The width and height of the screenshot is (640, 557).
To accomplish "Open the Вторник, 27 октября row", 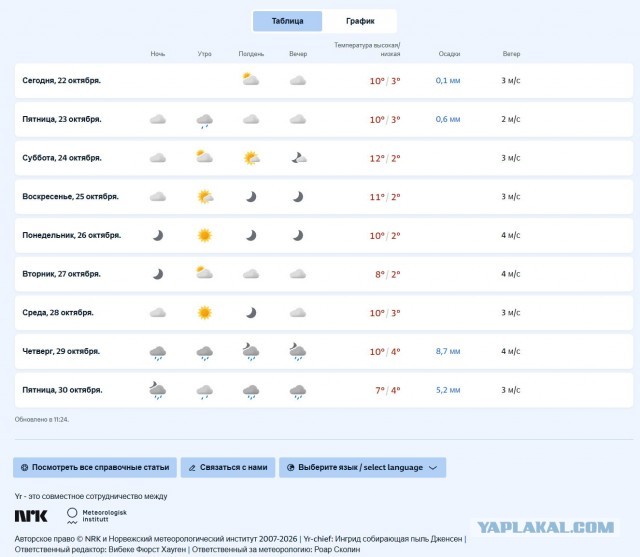I will click(x=324, y=274).
